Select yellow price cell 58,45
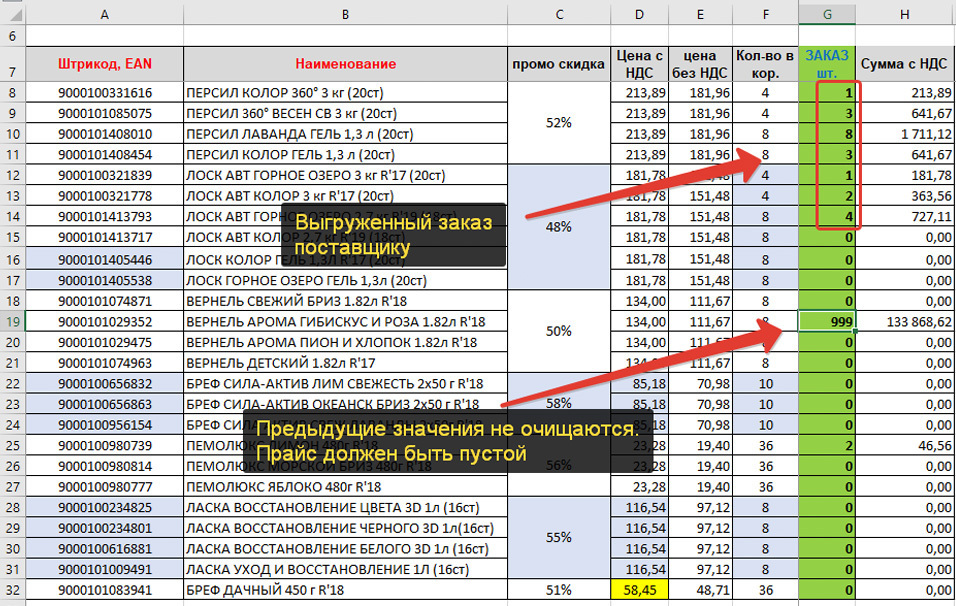The image size is (956, 606). [639, 590]
